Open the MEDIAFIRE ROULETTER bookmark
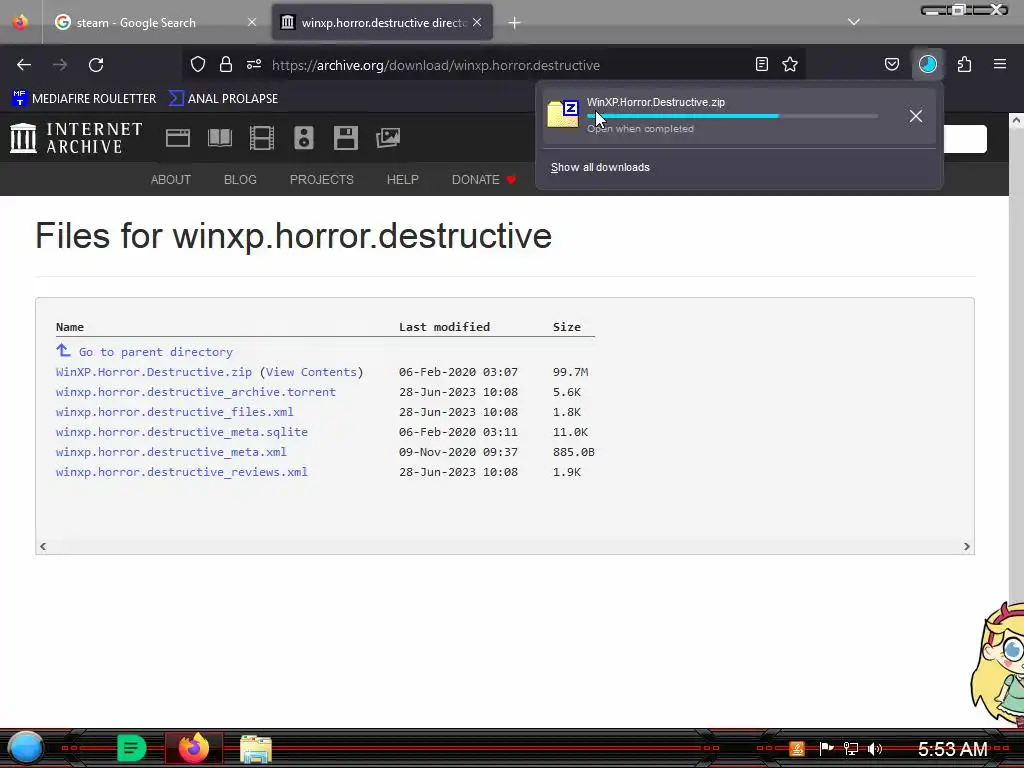Viewport: 1024px width, 768px height. pos(84,98)
